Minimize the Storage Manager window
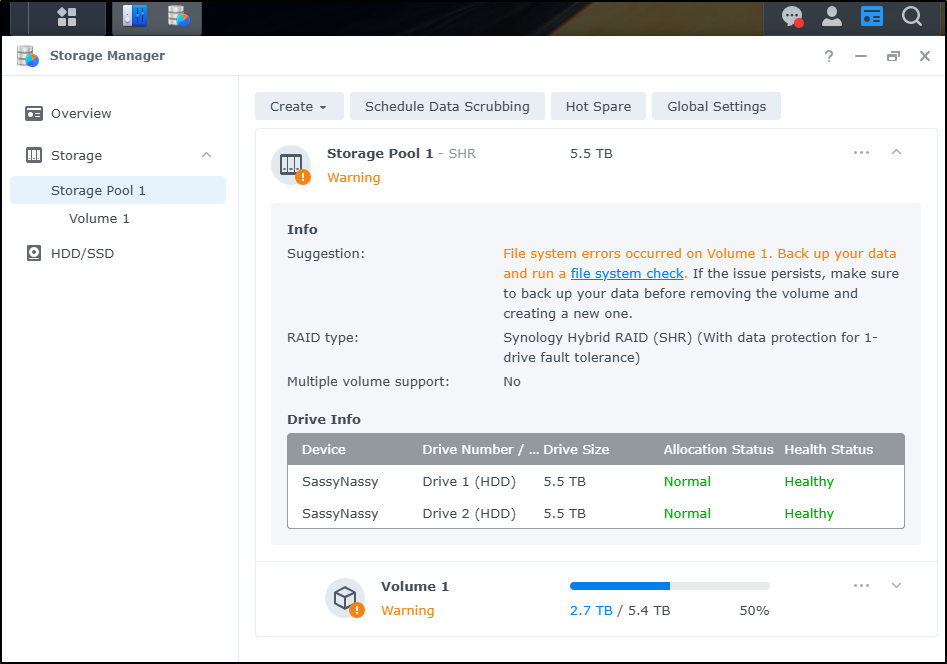Viewport: 947px width, 664px height. pyautogui.click(x=861, y=56)
